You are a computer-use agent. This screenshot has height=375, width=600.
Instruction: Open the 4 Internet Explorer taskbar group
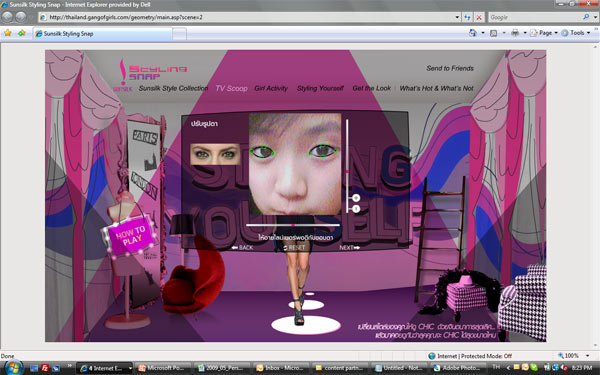coord(104,368)
